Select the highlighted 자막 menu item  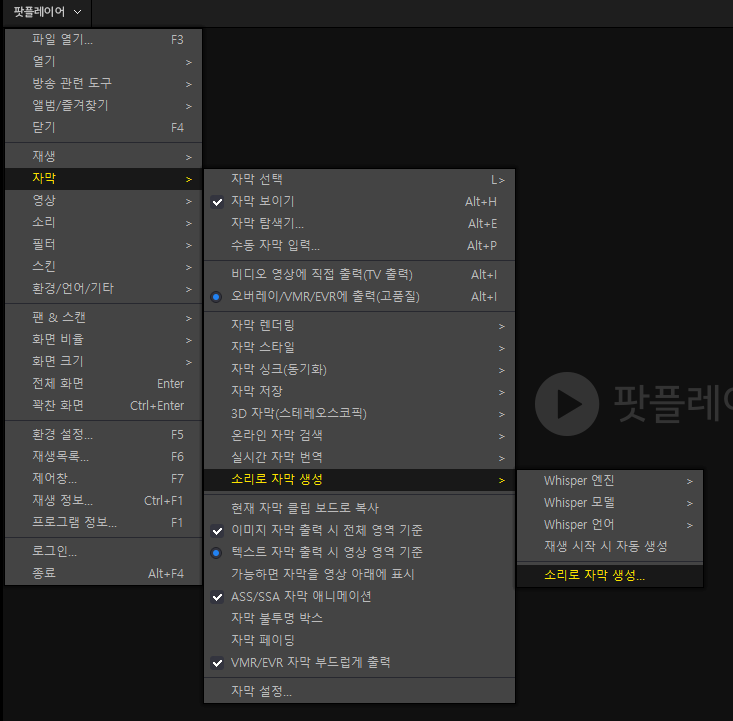(103, 179)
